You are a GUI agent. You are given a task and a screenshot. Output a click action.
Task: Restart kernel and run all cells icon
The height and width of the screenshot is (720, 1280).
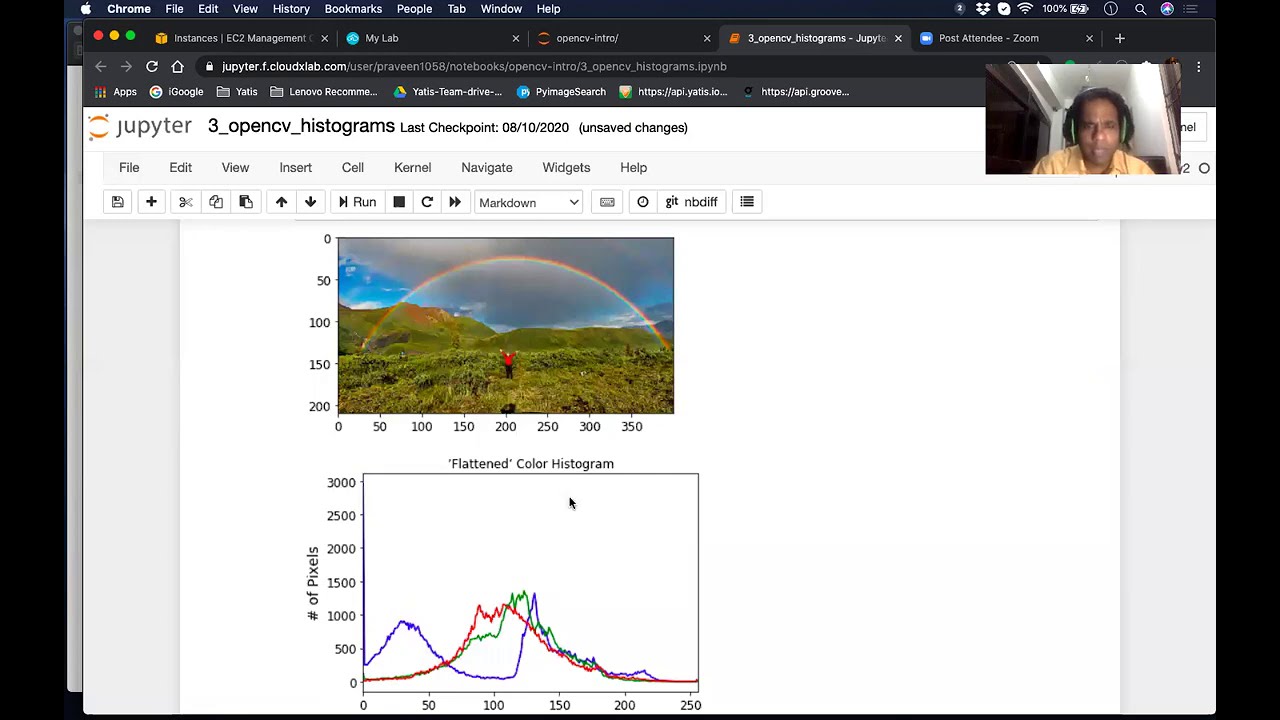coord(455,202)
